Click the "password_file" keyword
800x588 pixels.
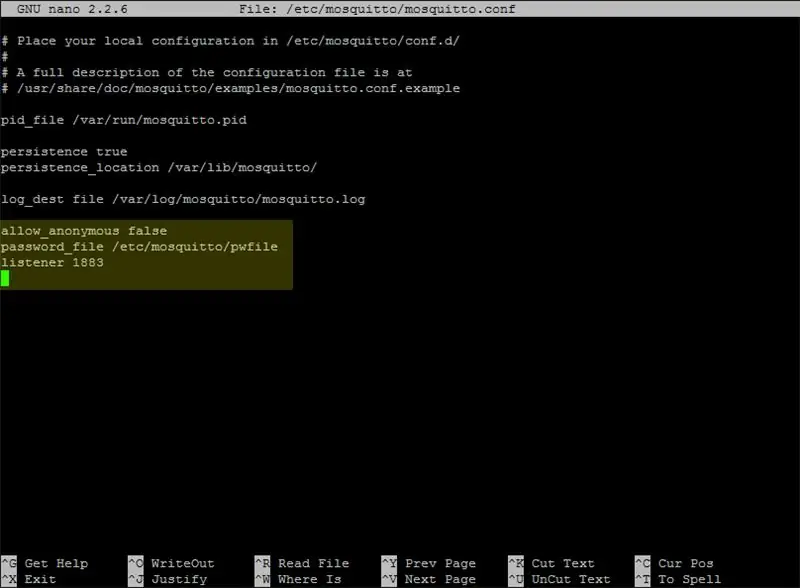[52, 247]
